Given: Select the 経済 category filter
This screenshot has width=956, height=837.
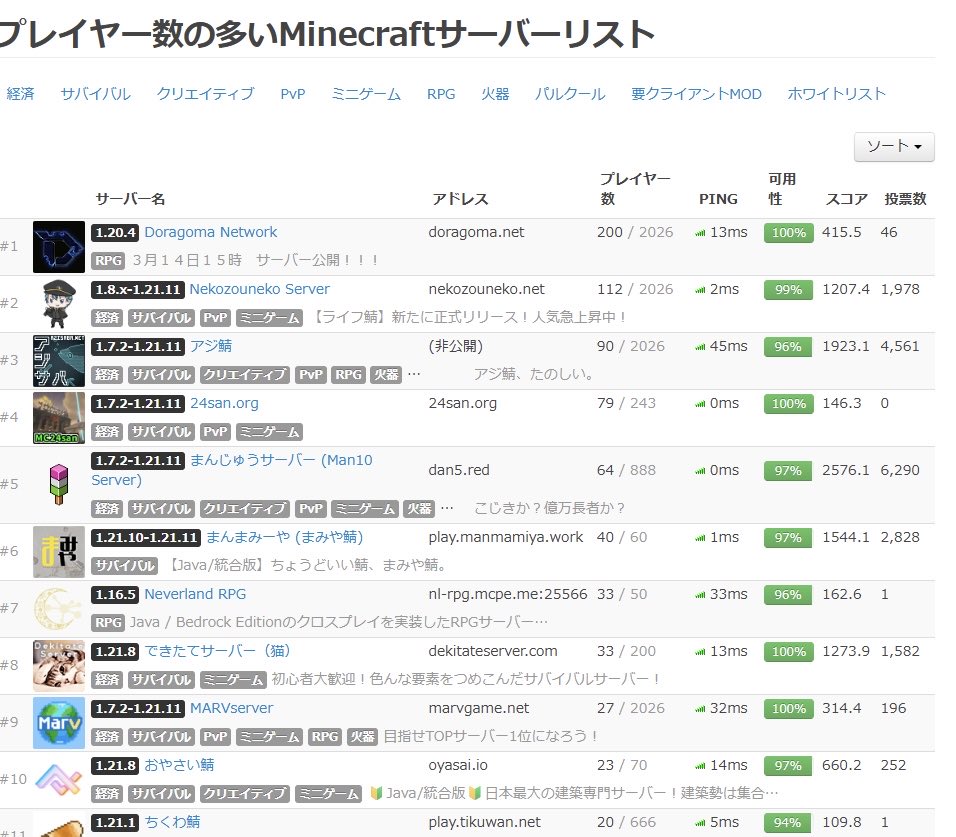Looking at the screenshot, I should click(x=21, y=94).
